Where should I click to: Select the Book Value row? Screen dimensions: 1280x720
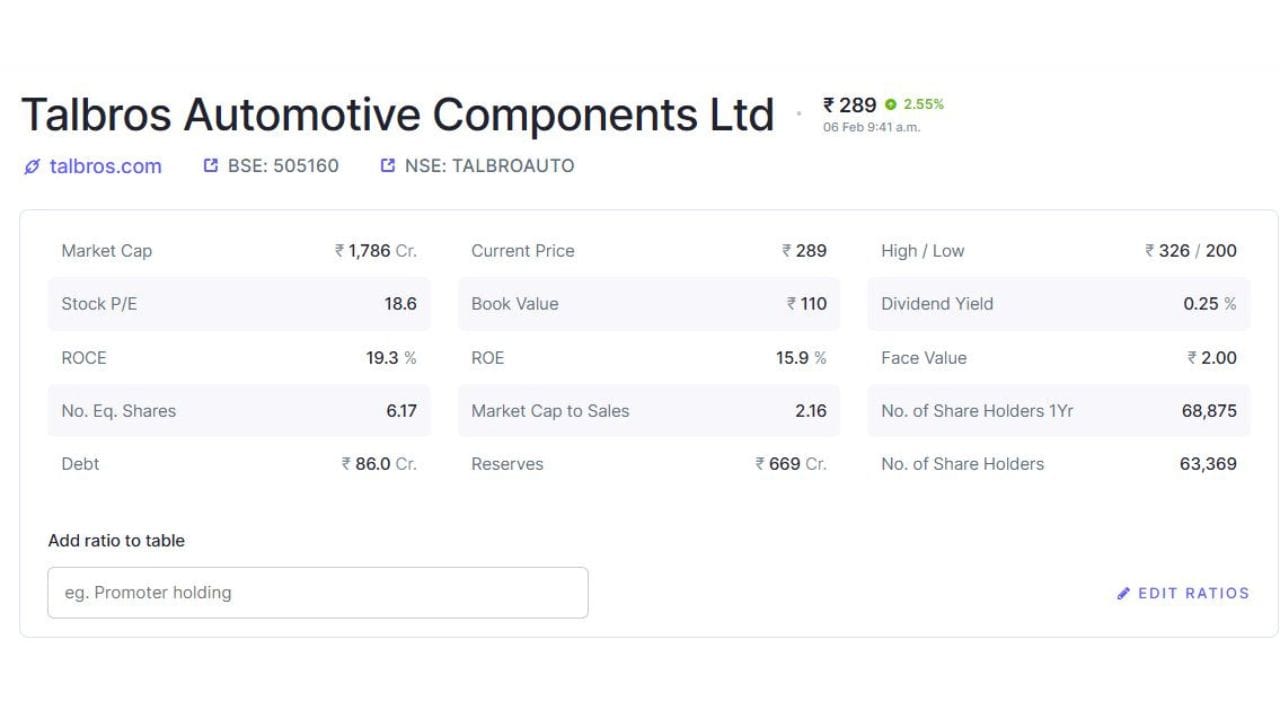point(648,304)
